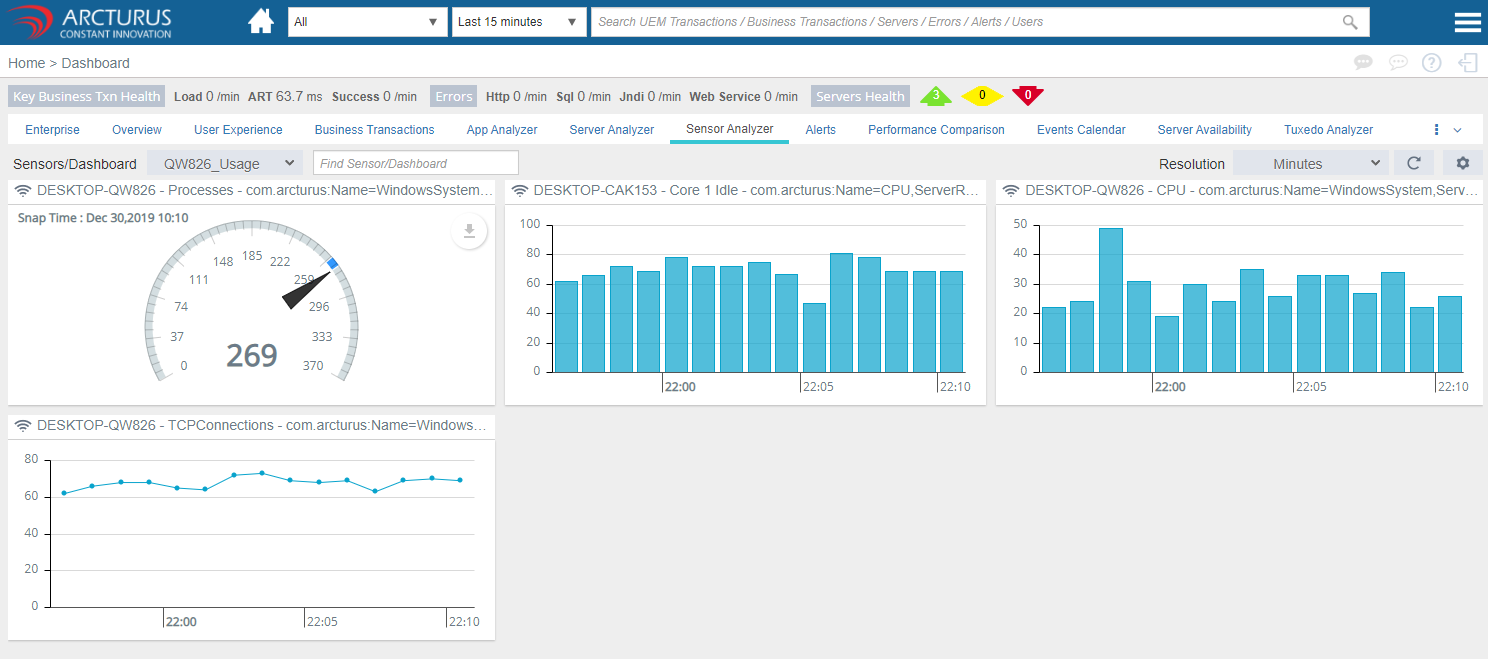Open the Alerts tab
Screen dimensions: 1488x659
pos(820,130)
